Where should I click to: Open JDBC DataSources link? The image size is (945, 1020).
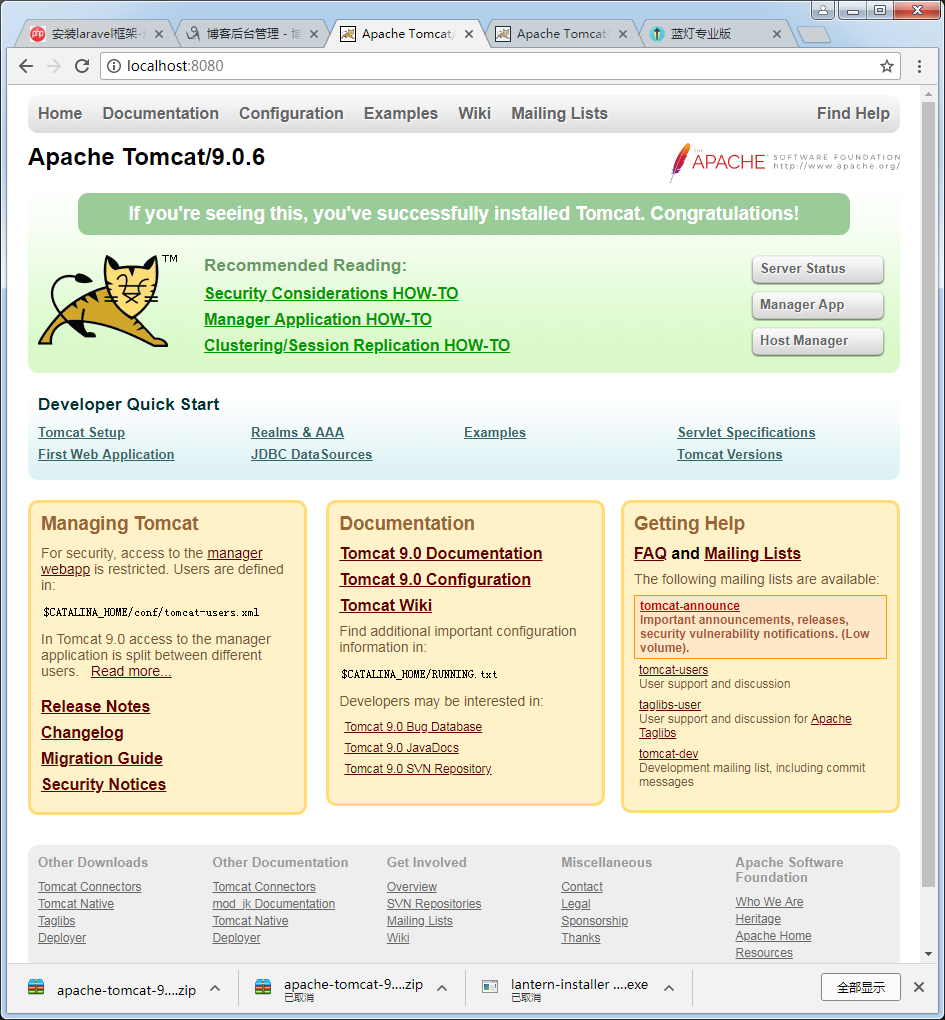pos(312,455)
